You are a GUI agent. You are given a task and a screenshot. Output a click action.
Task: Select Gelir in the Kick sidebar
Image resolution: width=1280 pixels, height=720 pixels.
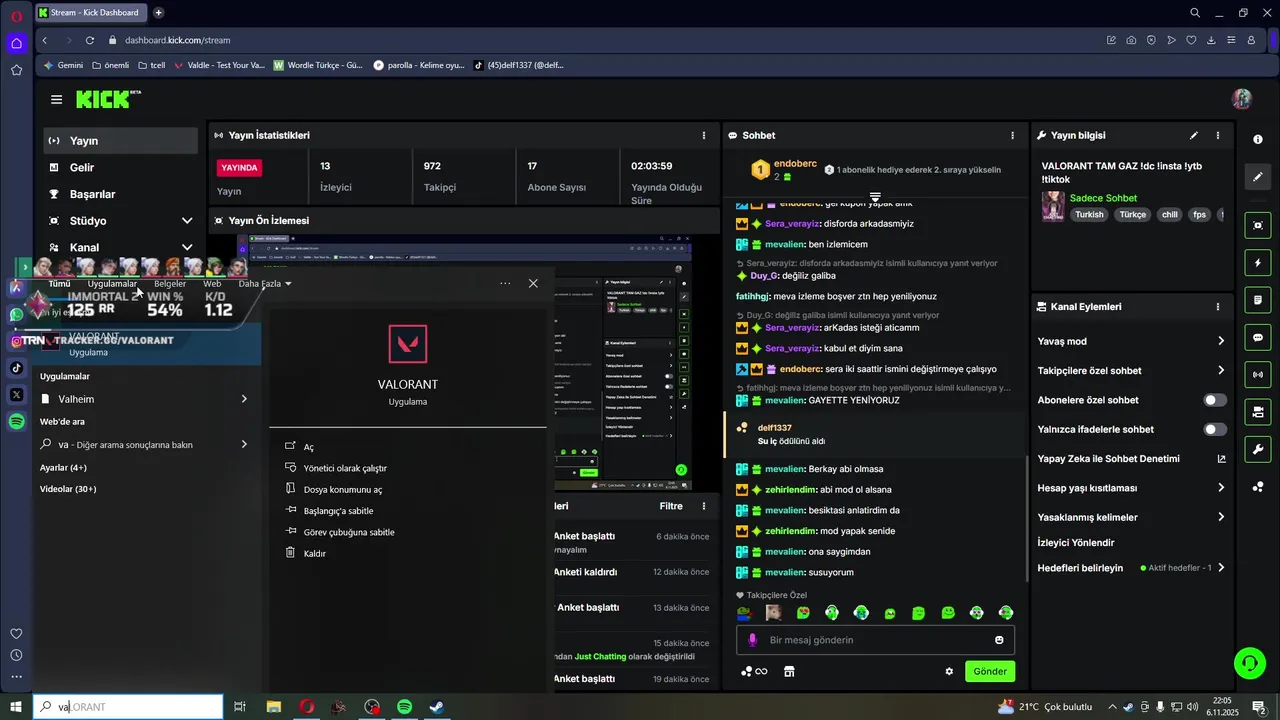click(120, 168)
